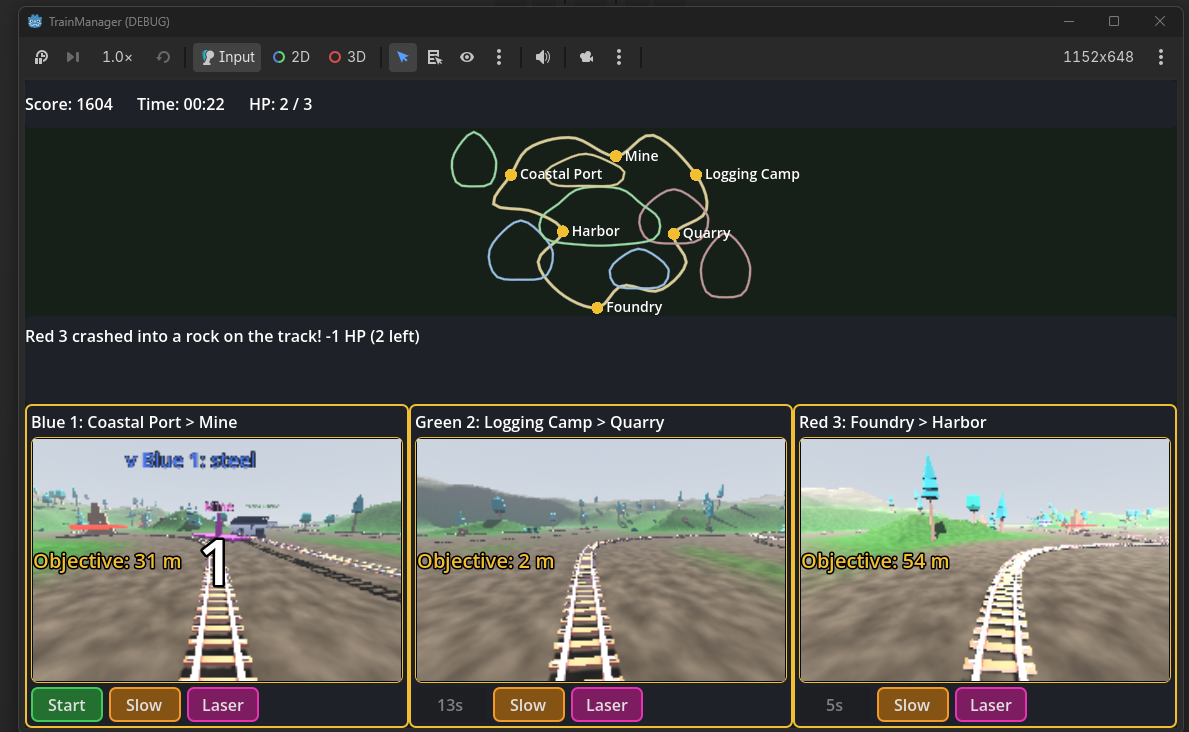Image resolution: width=1189 pixels, height=732 pixels.
Task: Click the Green 2 train camera view
Action: (601, 560)
